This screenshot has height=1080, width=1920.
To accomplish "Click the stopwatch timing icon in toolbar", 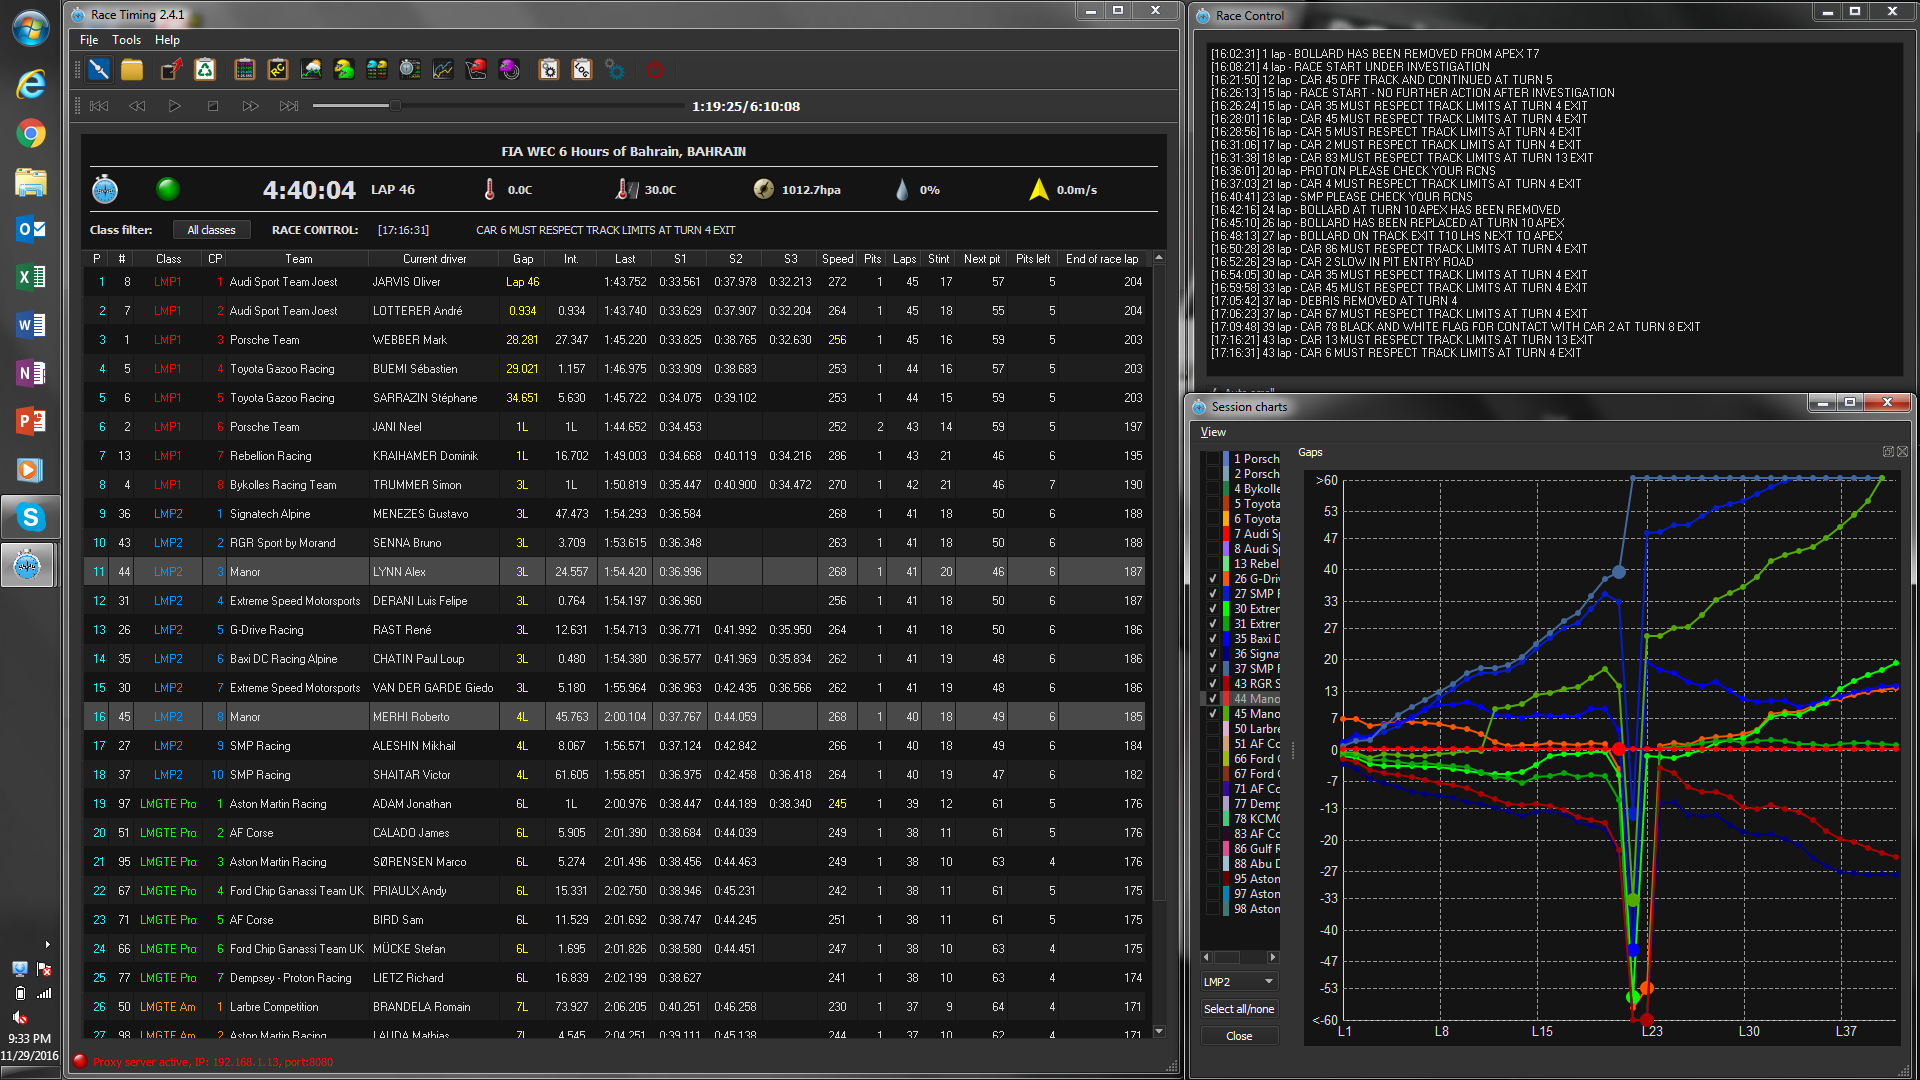I will pyautogui.click(x=410, y=69).
